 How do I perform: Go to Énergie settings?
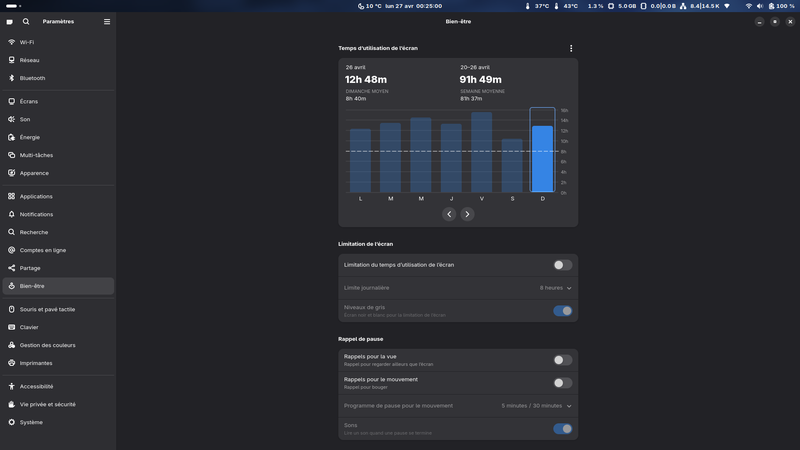pyautogui.click(x=58, y=137)
